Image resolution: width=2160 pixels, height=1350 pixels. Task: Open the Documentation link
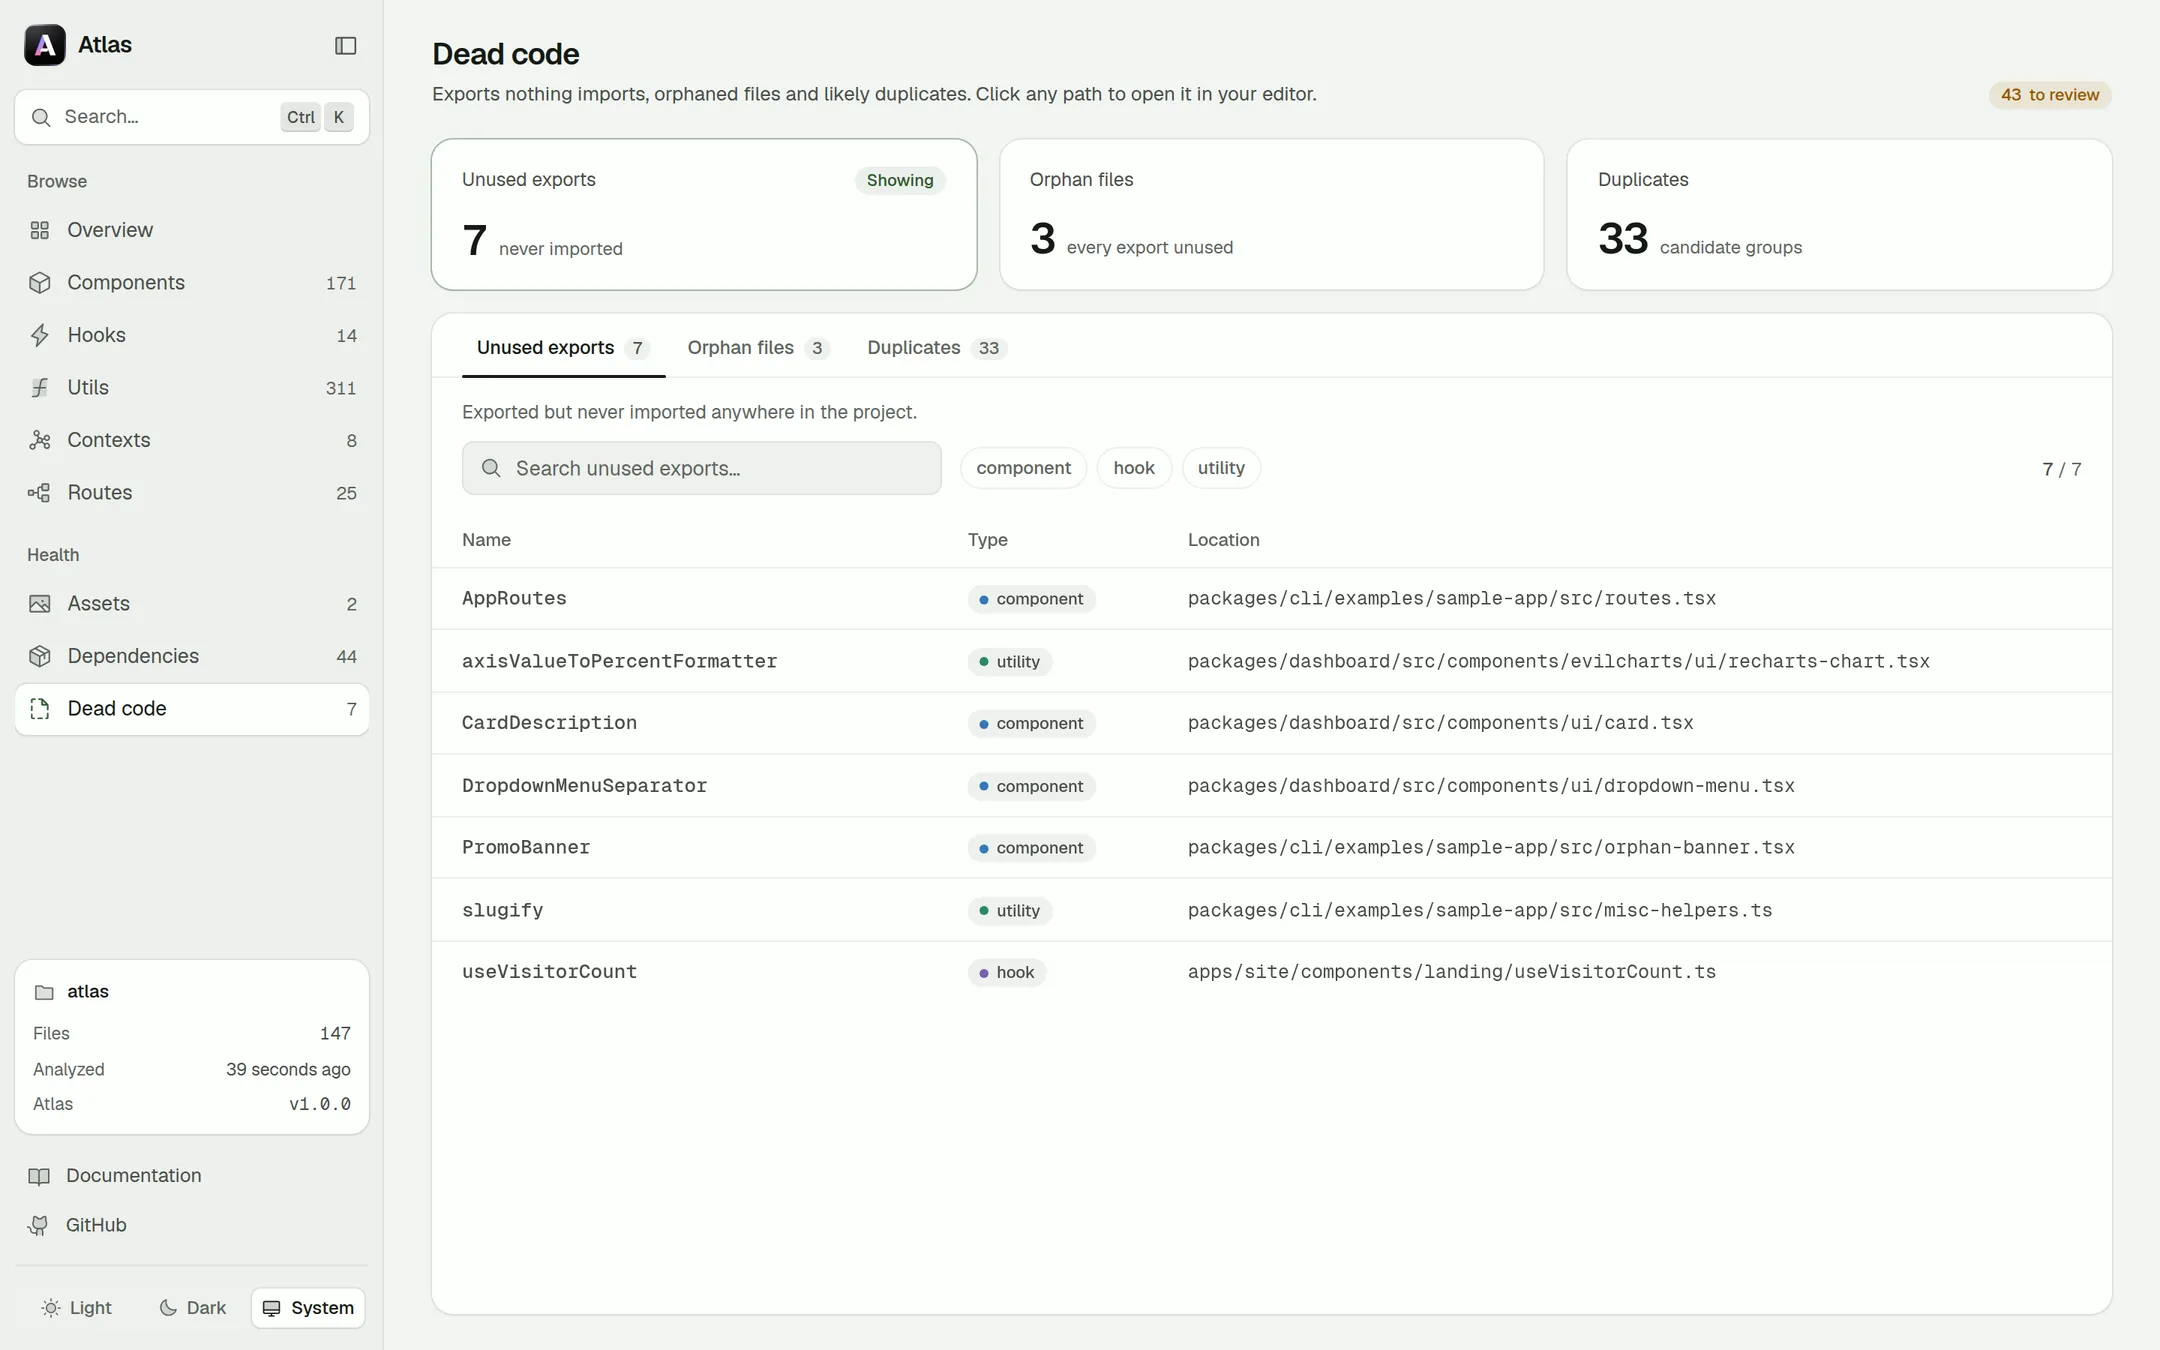[x=134, y=1176]
